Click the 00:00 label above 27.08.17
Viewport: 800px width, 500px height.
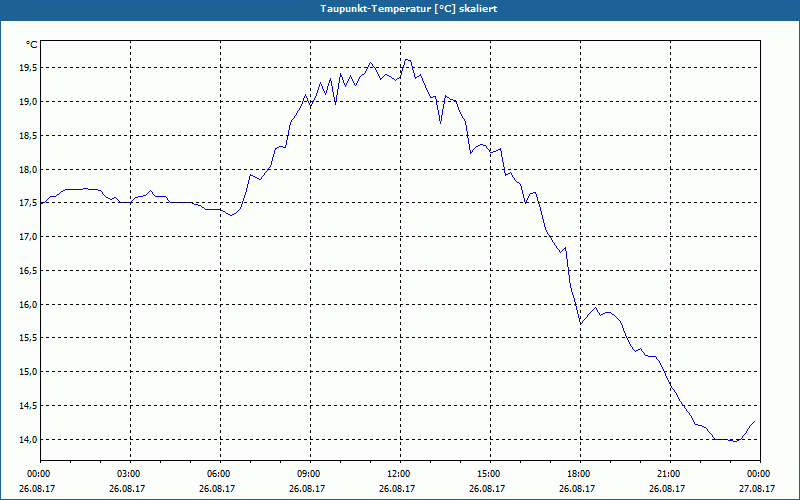760,474
